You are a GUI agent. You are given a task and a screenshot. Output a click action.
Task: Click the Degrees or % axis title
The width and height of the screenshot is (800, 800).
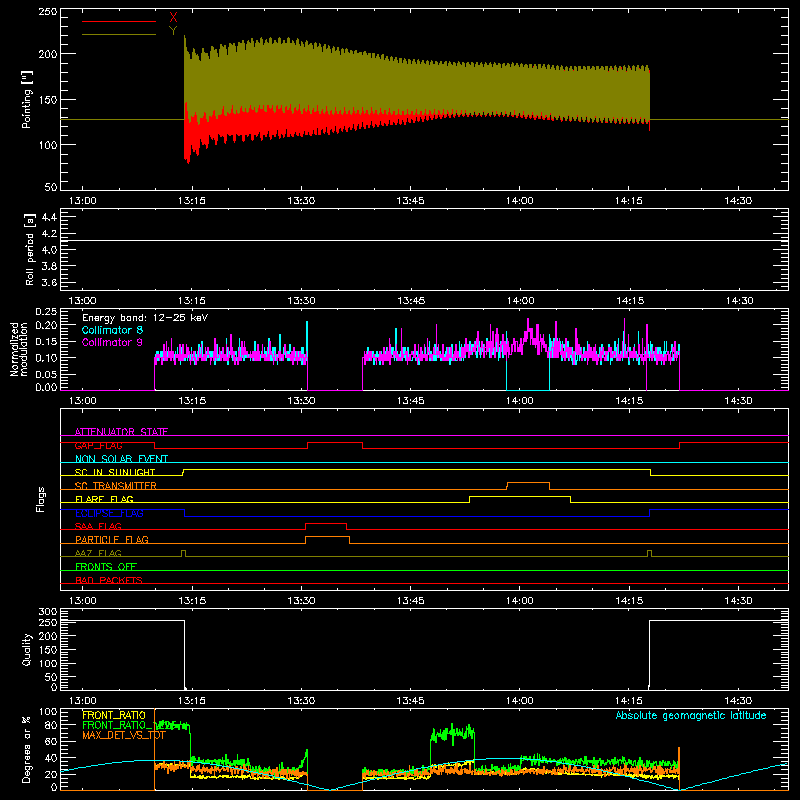(27, 749)
